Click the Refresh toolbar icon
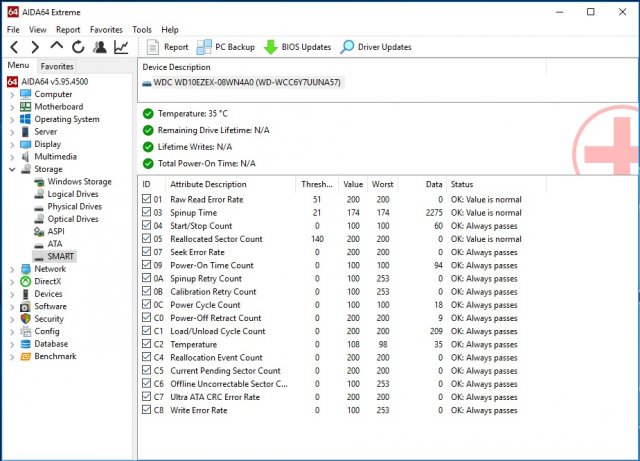Image resolution: width=640 pixels, height=461 pixels. tap(78, 47)
